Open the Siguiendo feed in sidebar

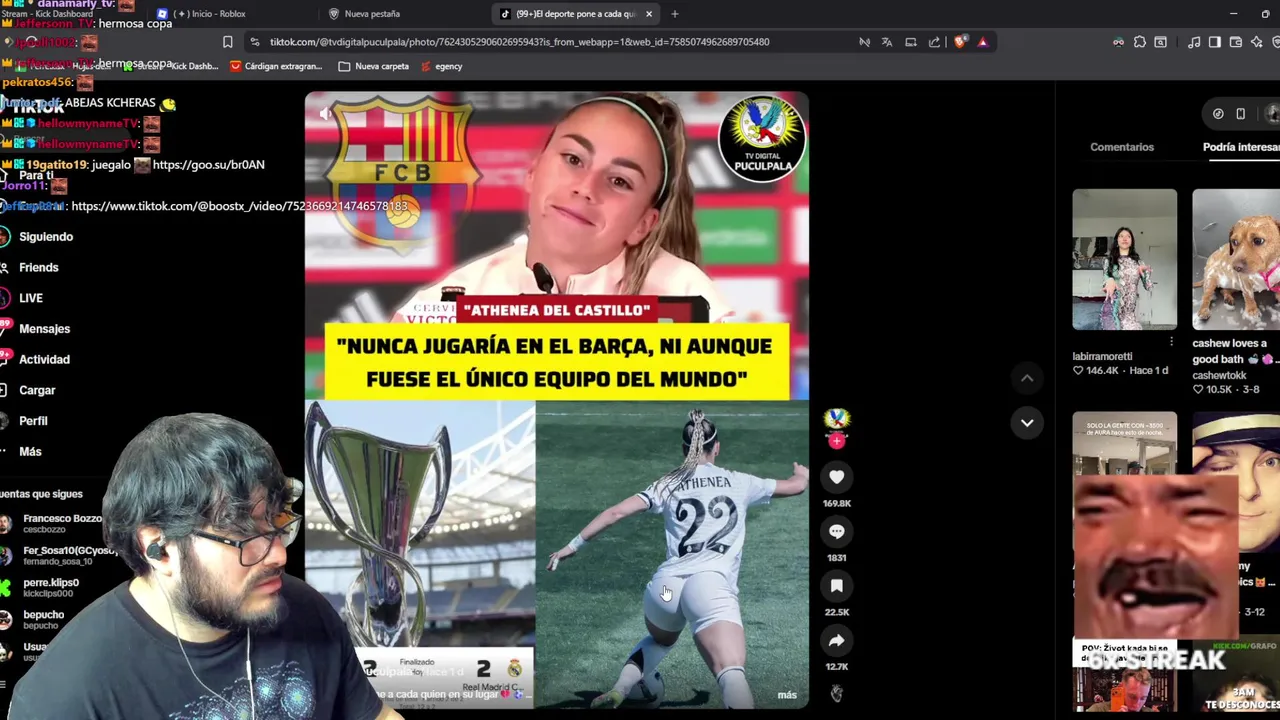point(46,237)
